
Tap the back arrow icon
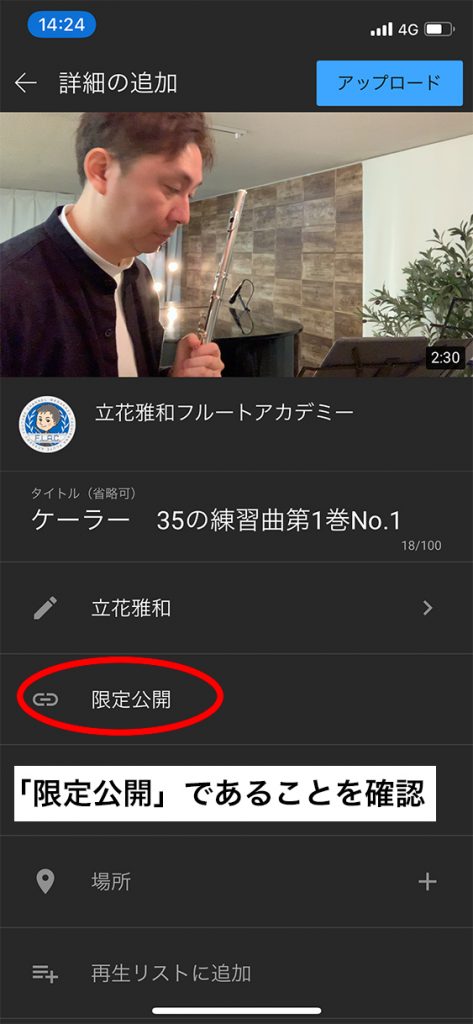click(25, 83)
